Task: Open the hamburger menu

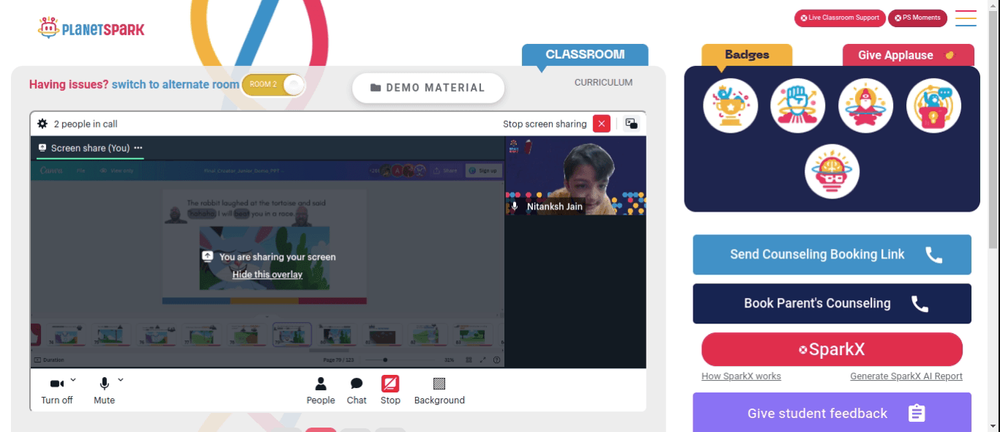Action: (x=966, y=18)
